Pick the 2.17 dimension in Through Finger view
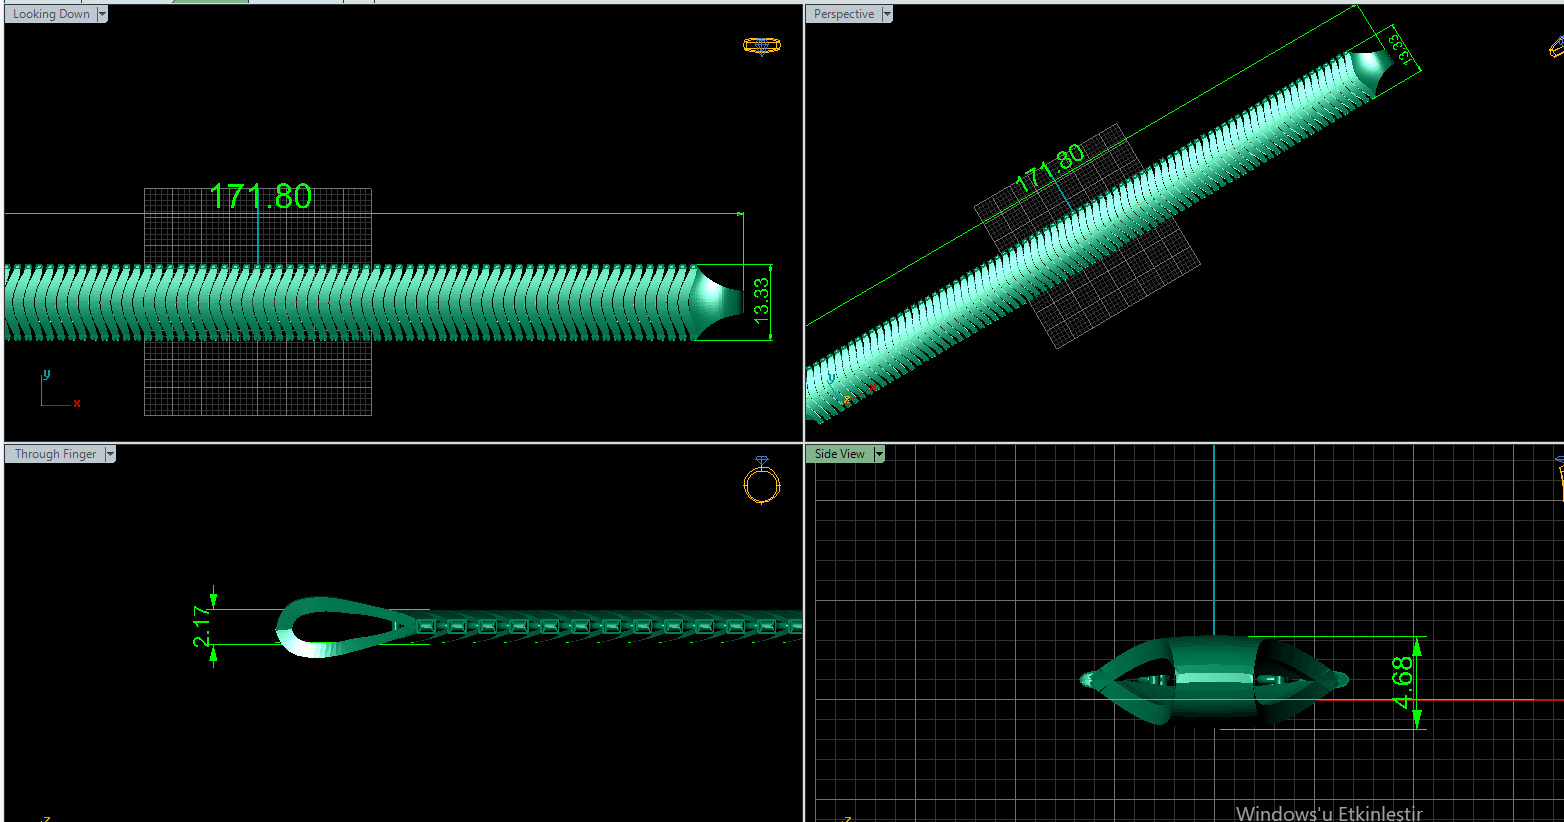 (202, 626)
